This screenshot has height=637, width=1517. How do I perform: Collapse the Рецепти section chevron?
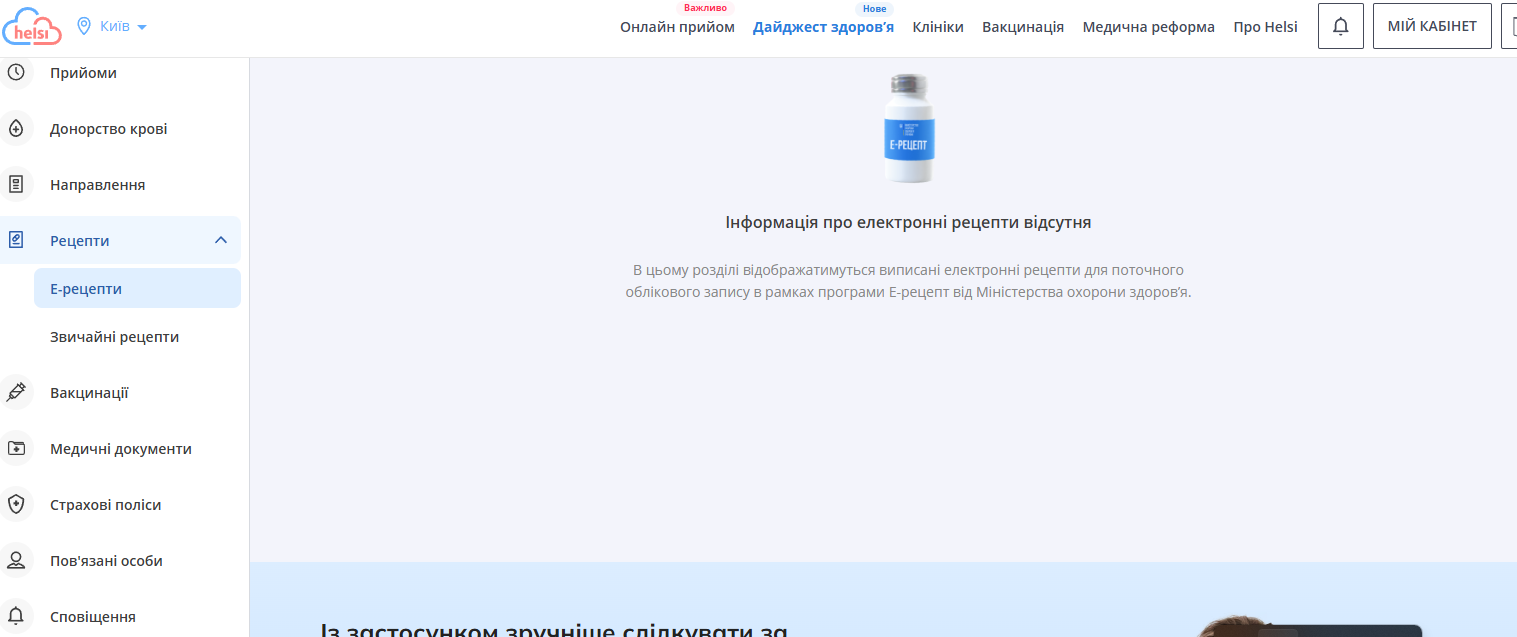(x=221, y=240)
